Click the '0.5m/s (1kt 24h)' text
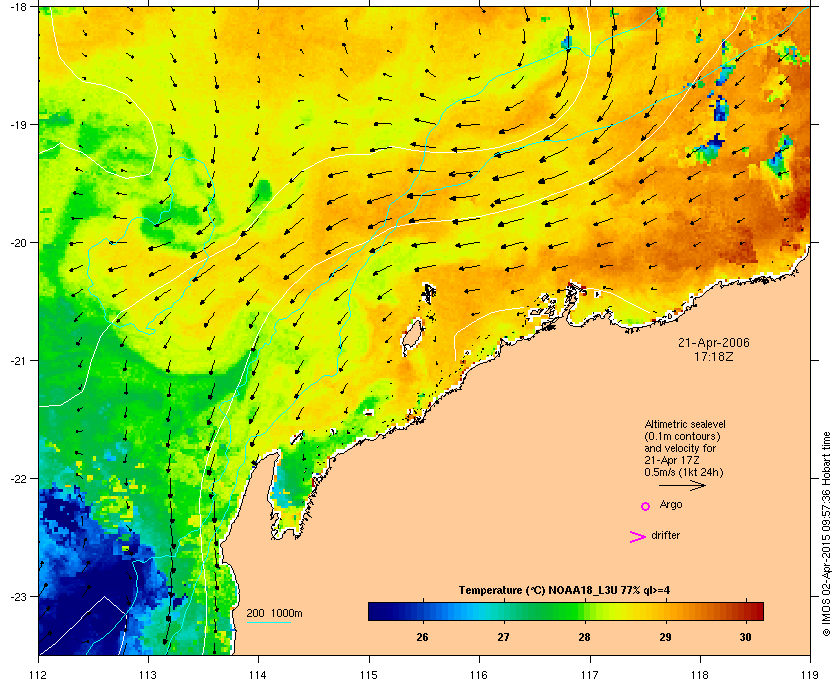This screenshot has width=840, height=680. pyautogui.click(x=684, y=473)
